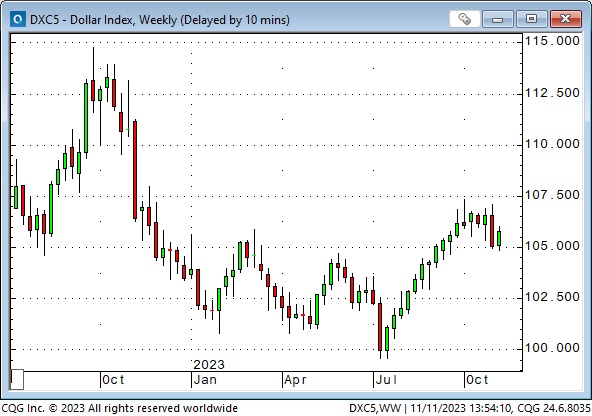Click the chain link icon button
The height and width of the screenshot is (416, 592).
(464, 19)
